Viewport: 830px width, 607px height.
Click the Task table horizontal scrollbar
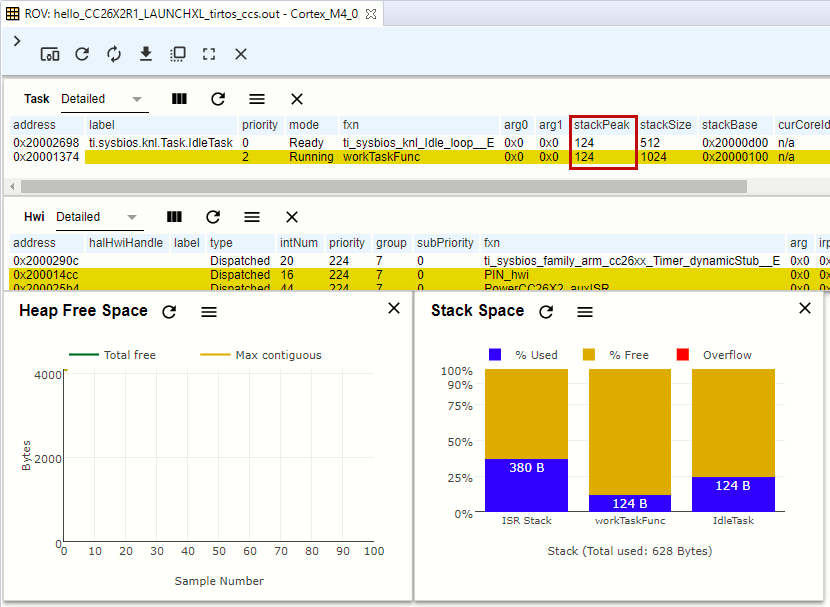pos(385,186)
